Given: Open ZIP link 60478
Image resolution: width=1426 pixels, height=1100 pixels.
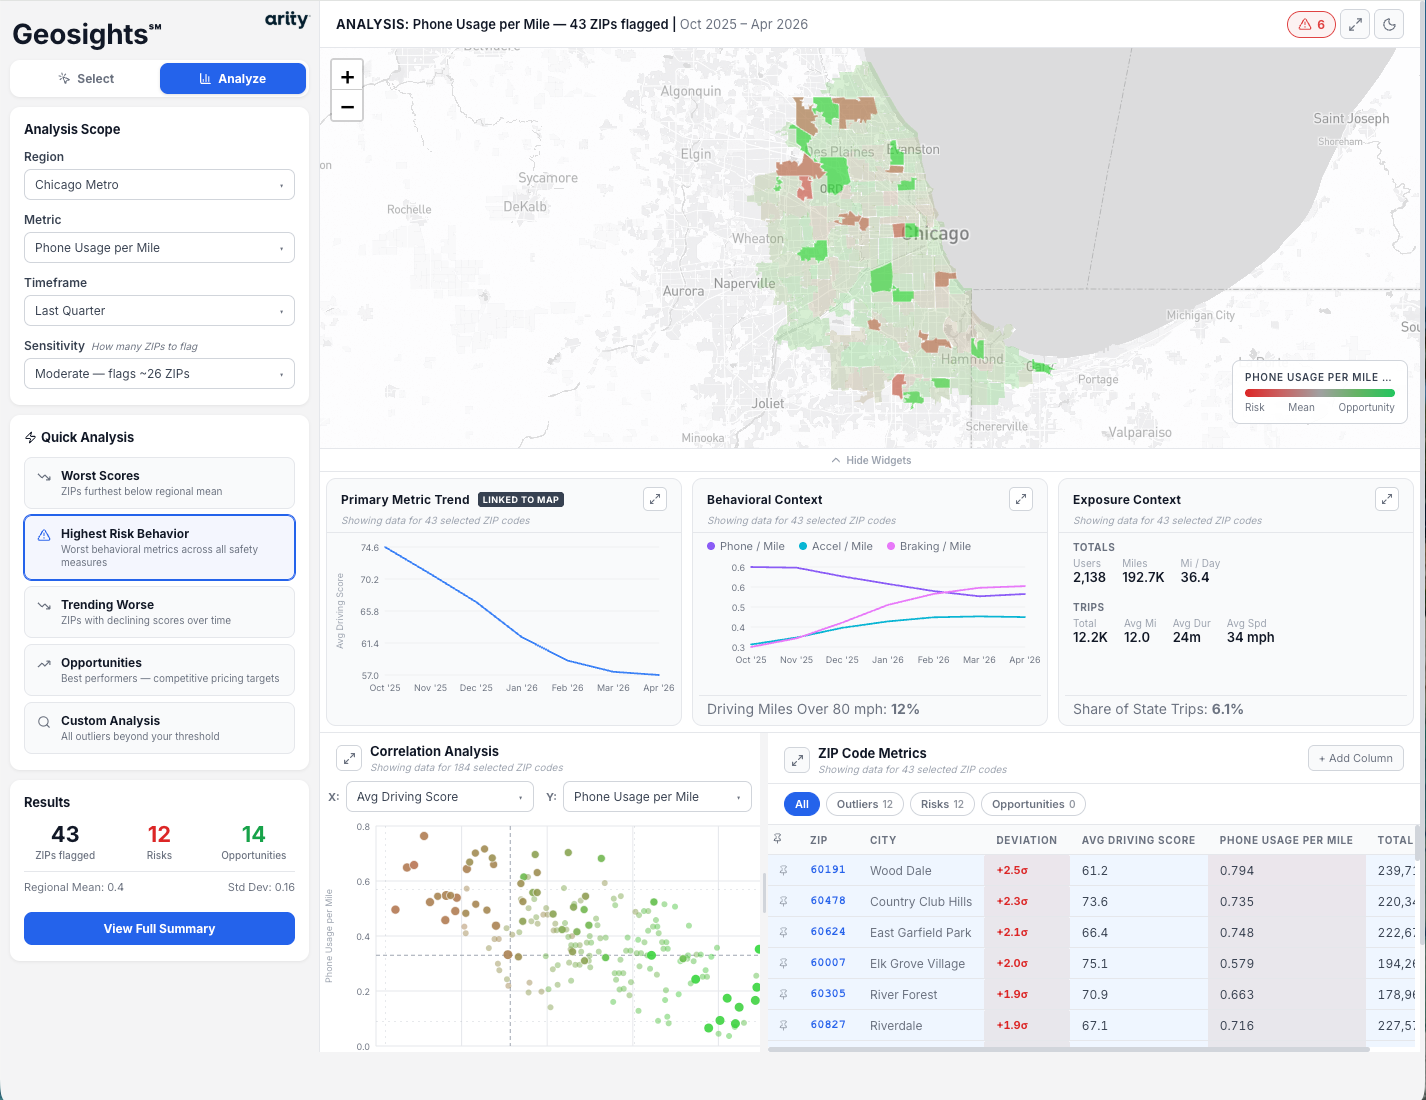Looking at the screenshot, I should click(x=828, y=901).
